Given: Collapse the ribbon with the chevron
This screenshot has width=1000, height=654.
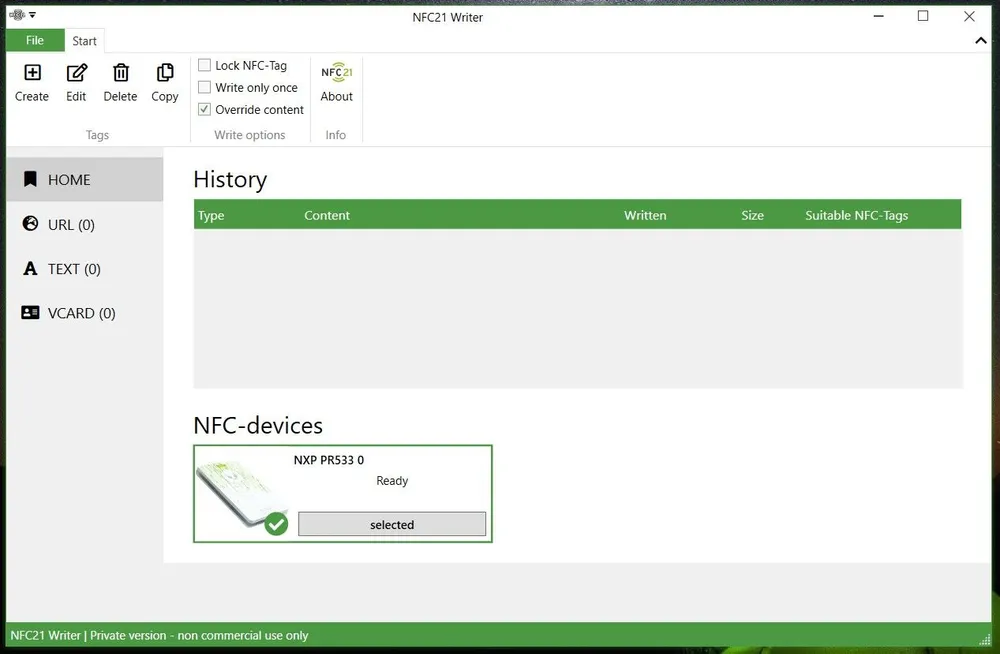Looking at the screenshot, I should [980, 41].
